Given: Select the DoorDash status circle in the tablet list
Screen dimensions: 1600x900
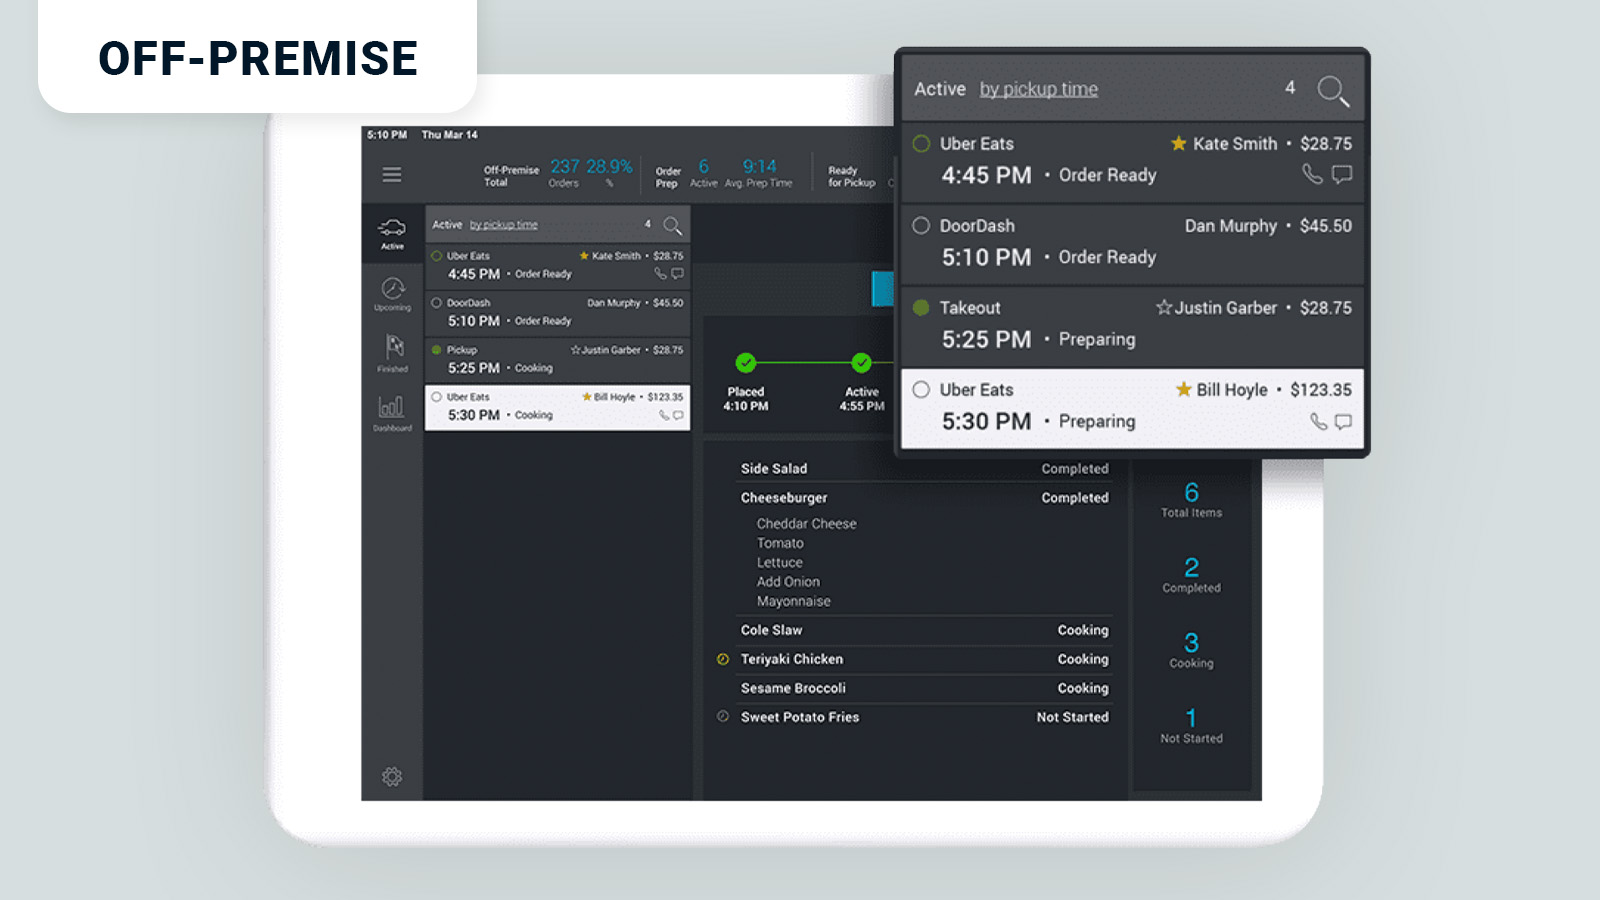Looking at the screenshot, I should pyautogui.click(x=436, y=302).
